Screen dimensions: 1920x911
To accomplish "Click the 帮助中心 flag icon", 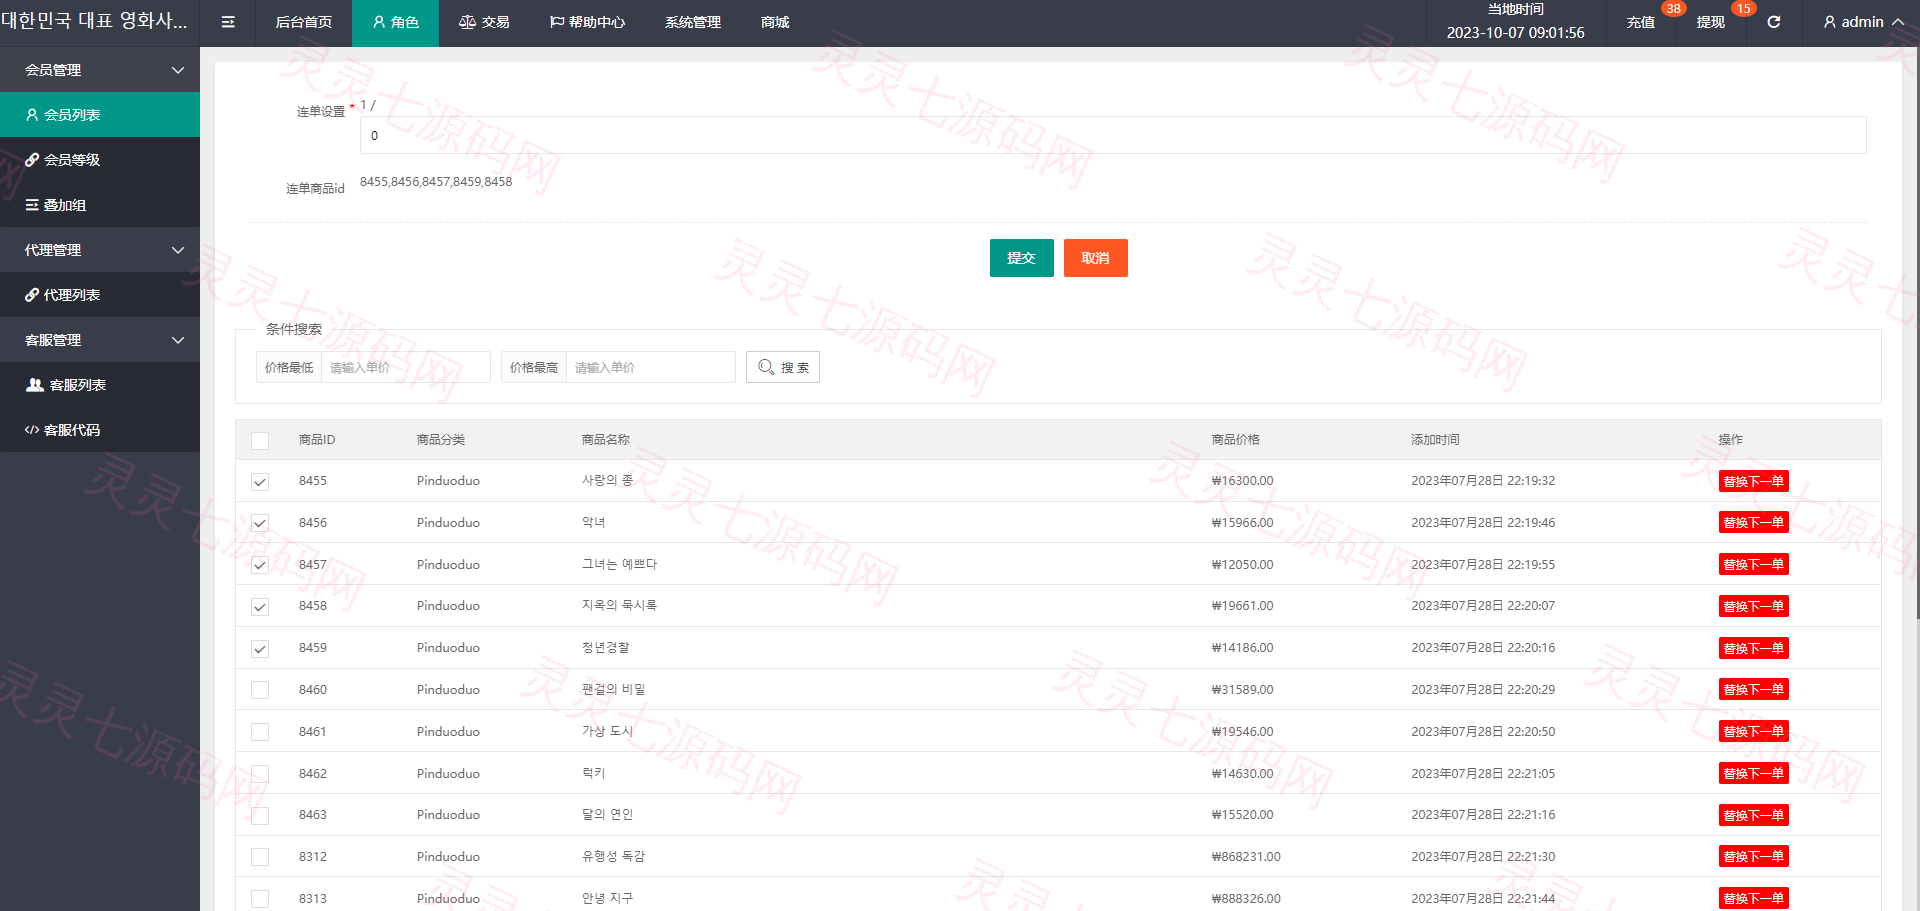I will [557, 22].
